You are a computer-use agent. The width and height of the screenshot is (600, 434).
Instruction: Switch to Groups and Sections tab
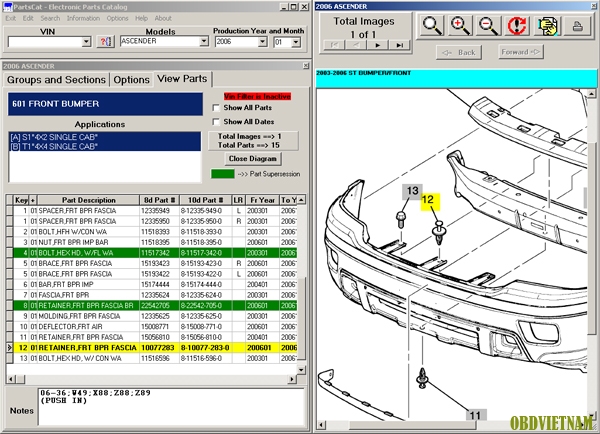56,80
